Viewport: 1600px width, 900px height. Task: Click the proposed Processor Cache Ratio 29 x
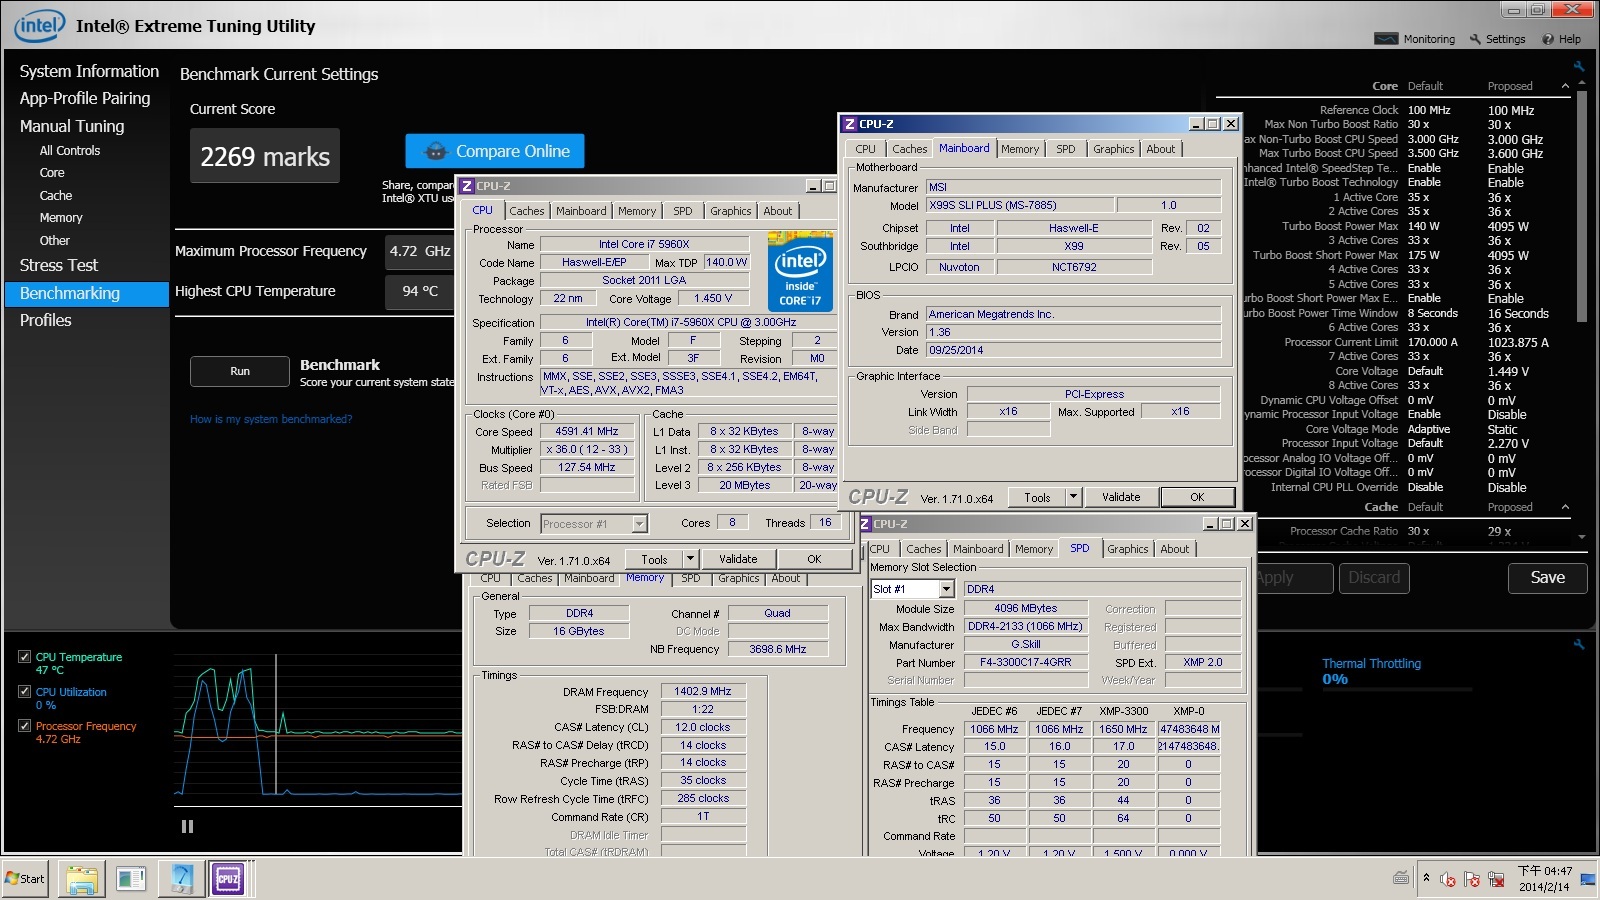[1499, 532]
